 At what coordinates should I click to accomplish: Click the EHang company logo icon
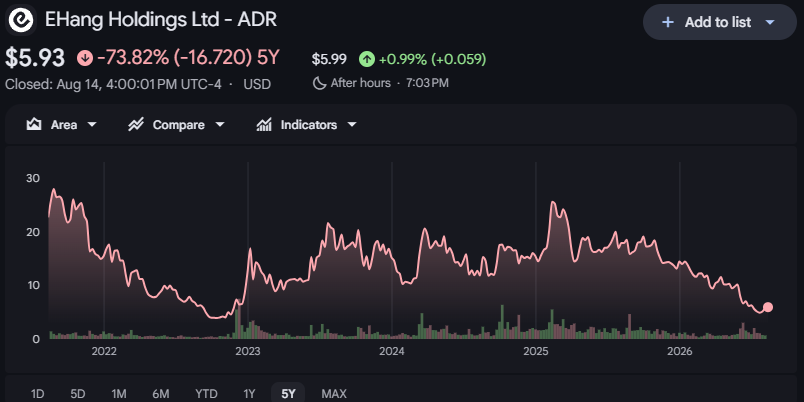pyautogui.click(x=21, y=20)
